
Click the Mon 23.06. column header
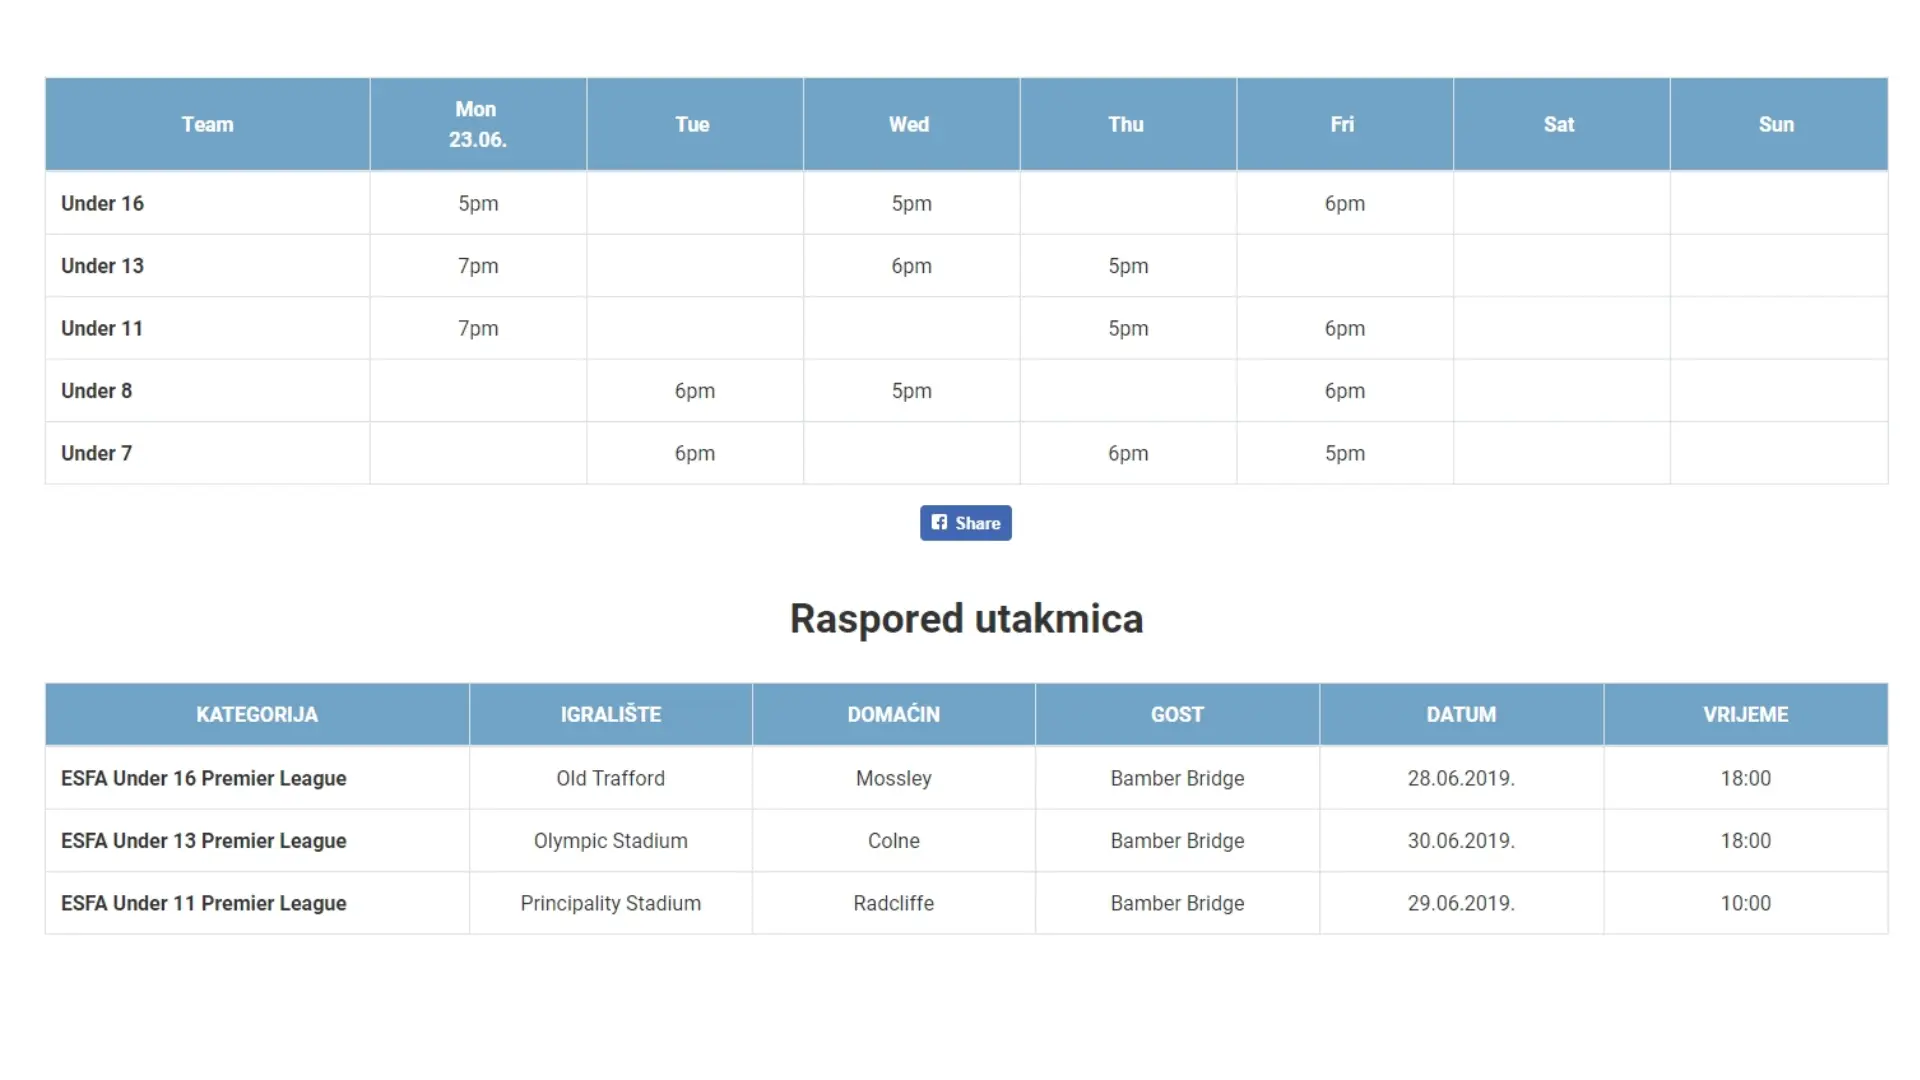(x=478, y=124)
